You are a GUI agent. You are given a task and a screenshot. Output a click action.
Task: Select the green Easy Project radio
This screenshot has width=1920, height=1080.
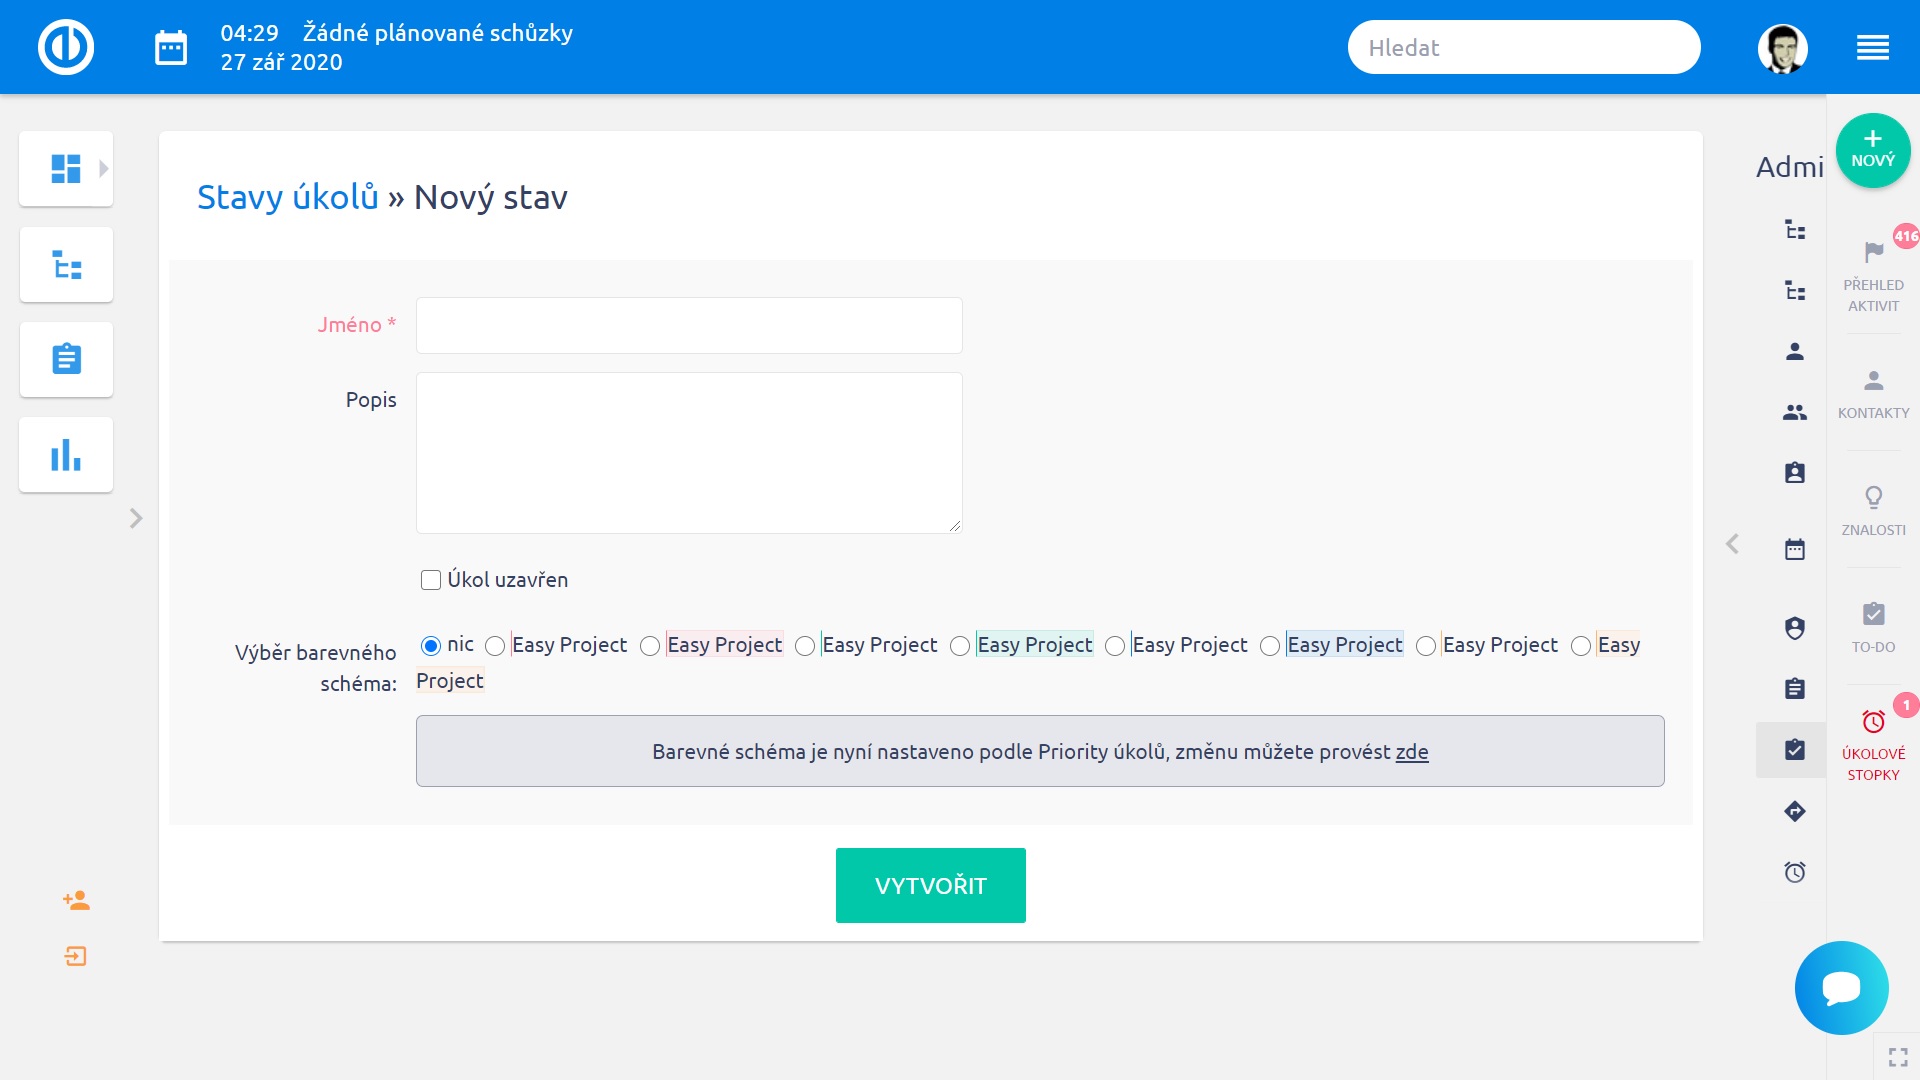pyautogui.click(x=960, y=646)
